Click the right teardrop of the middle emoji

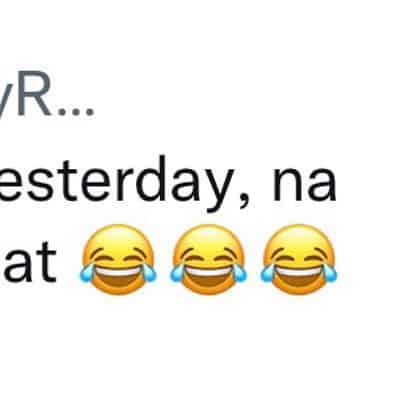tap(240, 273)
